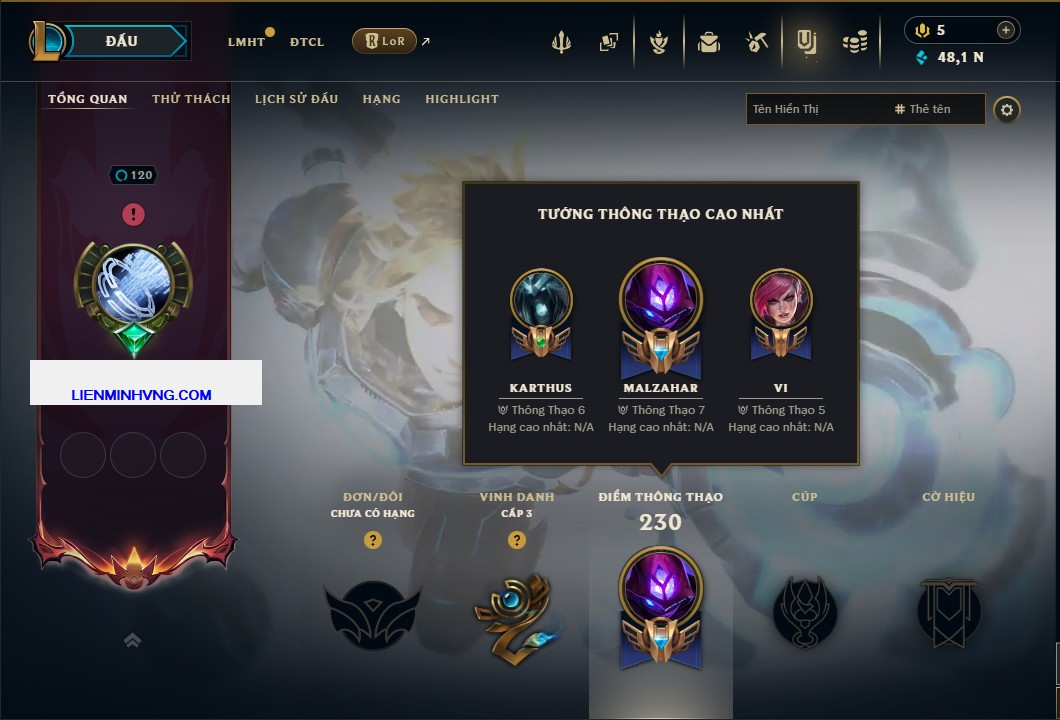Launch LoR from the top bar
This screenshot has height=720, width=1060.
tap(384, 41)
